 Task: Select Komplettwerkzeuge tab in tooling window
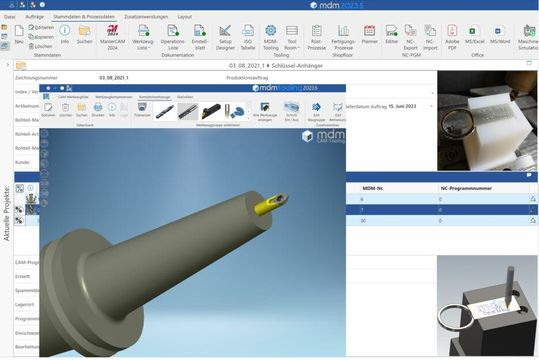[154, 97]
